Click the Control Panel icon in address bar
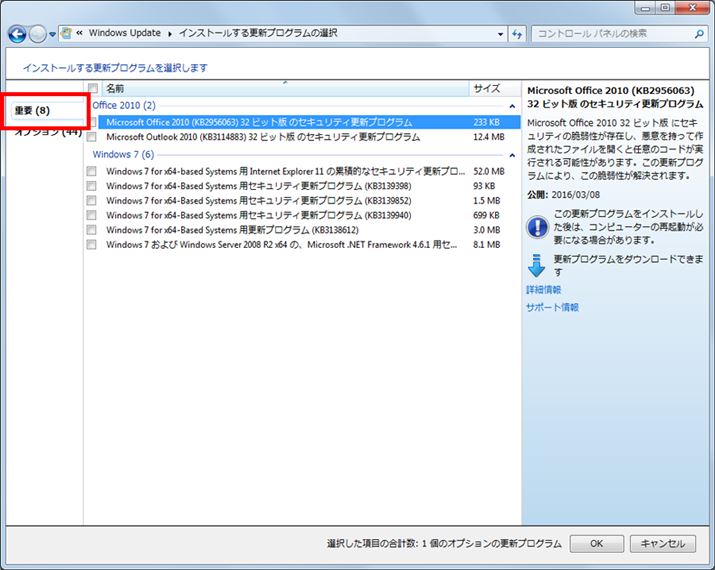Screen dimensions: 715x570 67,33
